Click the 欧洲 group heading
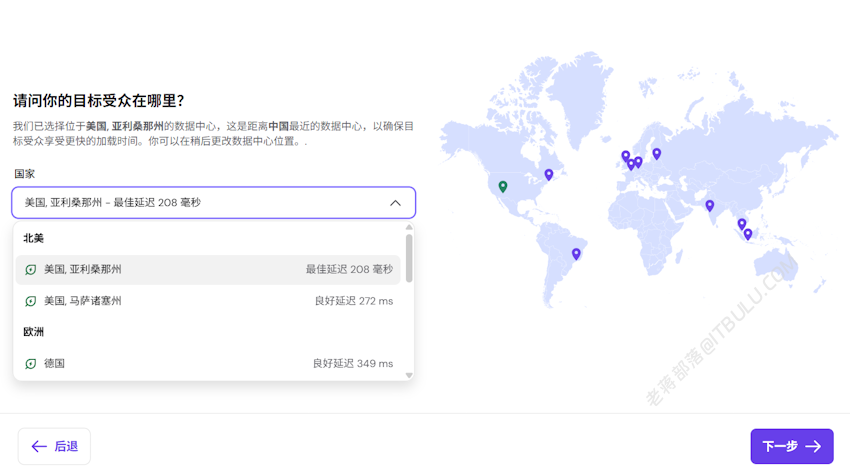The width and height of the screenshot is (850, 472). (33, 332)
